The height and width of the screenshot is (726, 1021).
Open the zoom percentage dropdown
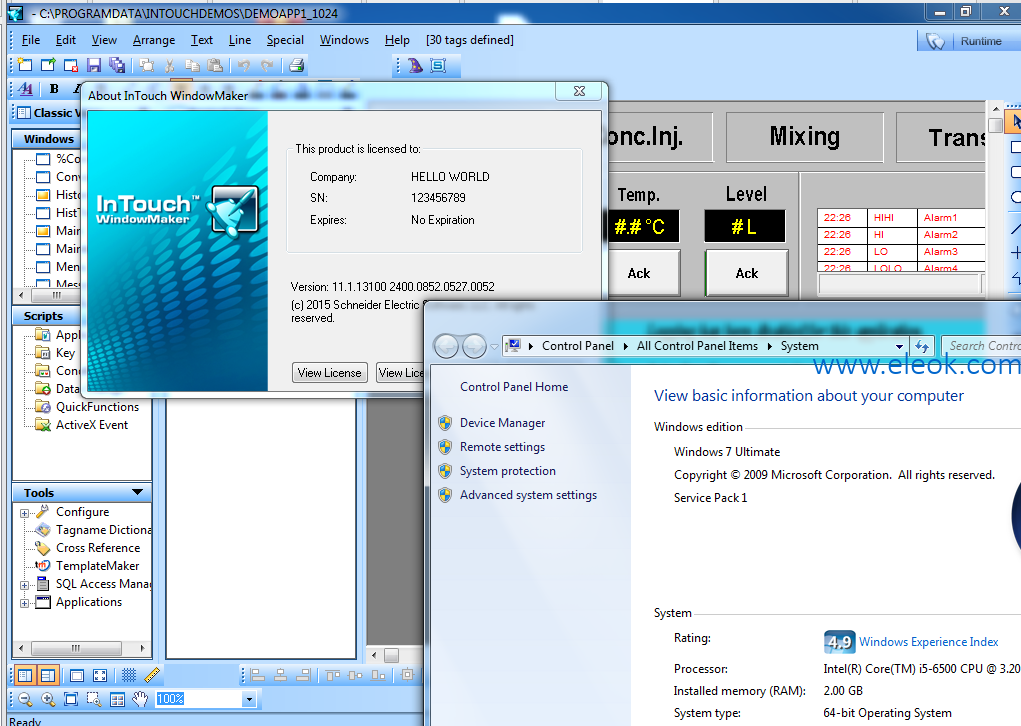click(x=249, y=699)
